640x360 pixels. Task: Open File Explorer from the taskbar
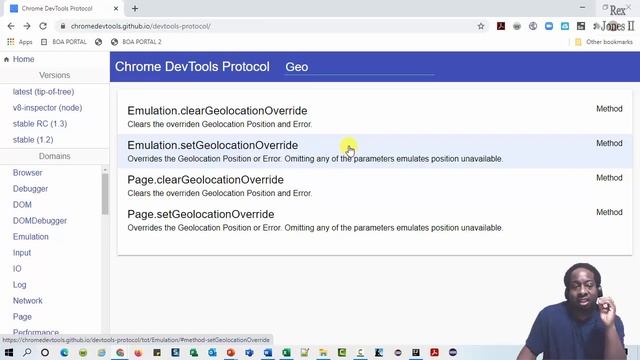(x=323, y=352)
